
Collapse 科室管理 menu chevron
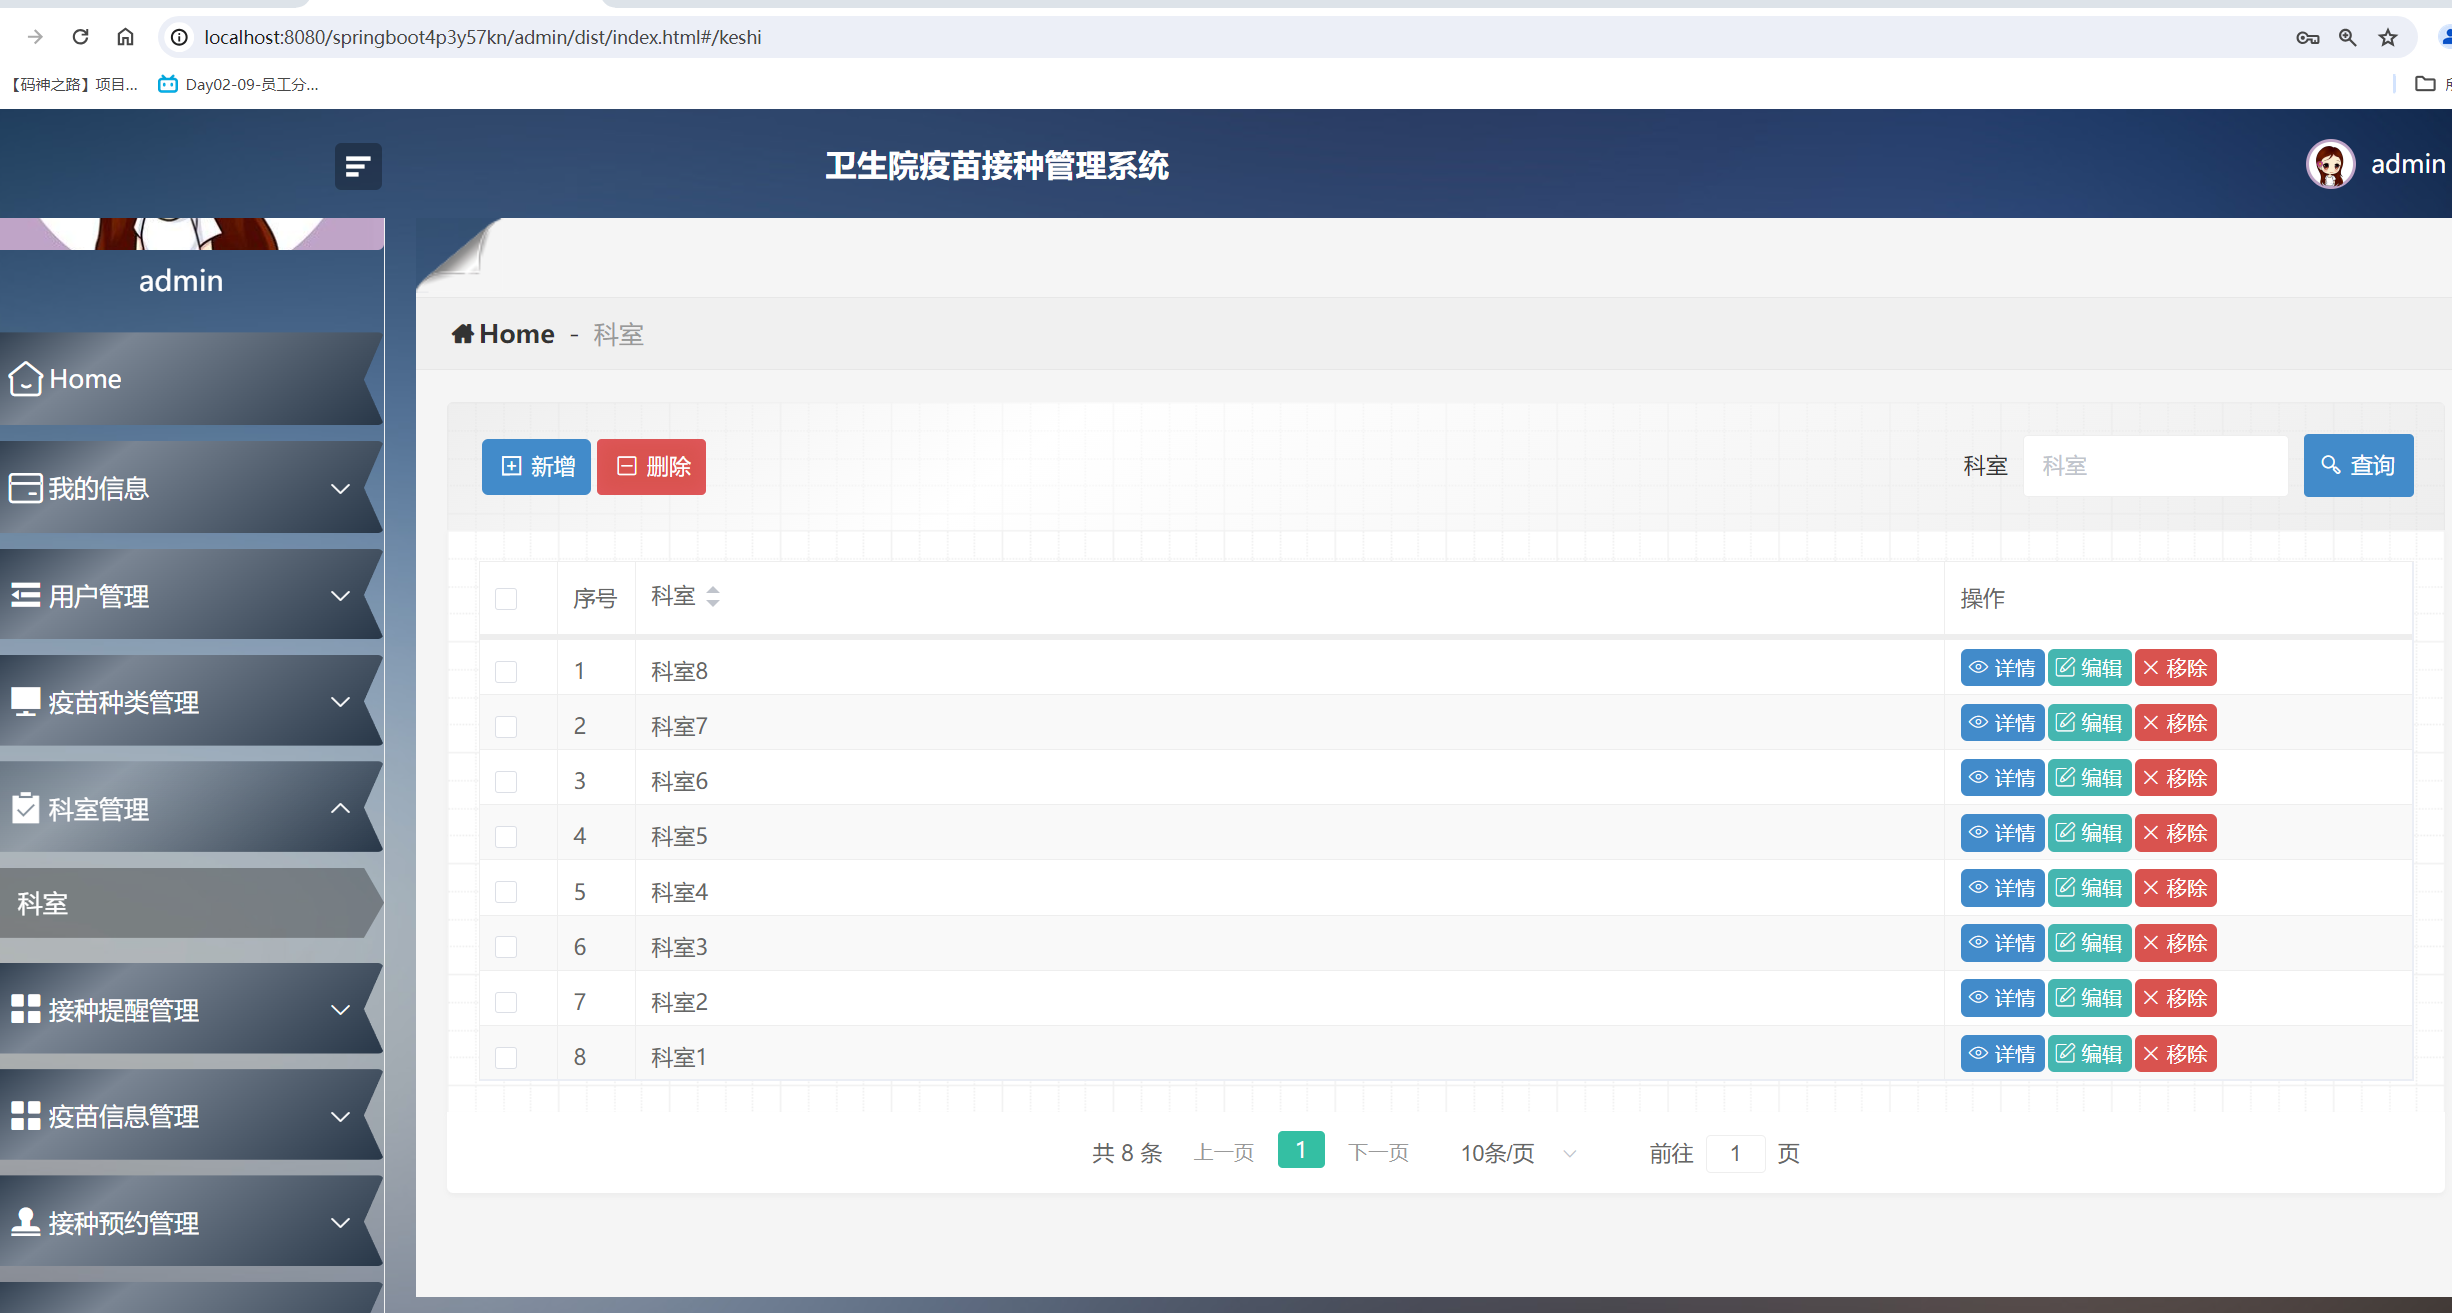(x=340, y=808)
